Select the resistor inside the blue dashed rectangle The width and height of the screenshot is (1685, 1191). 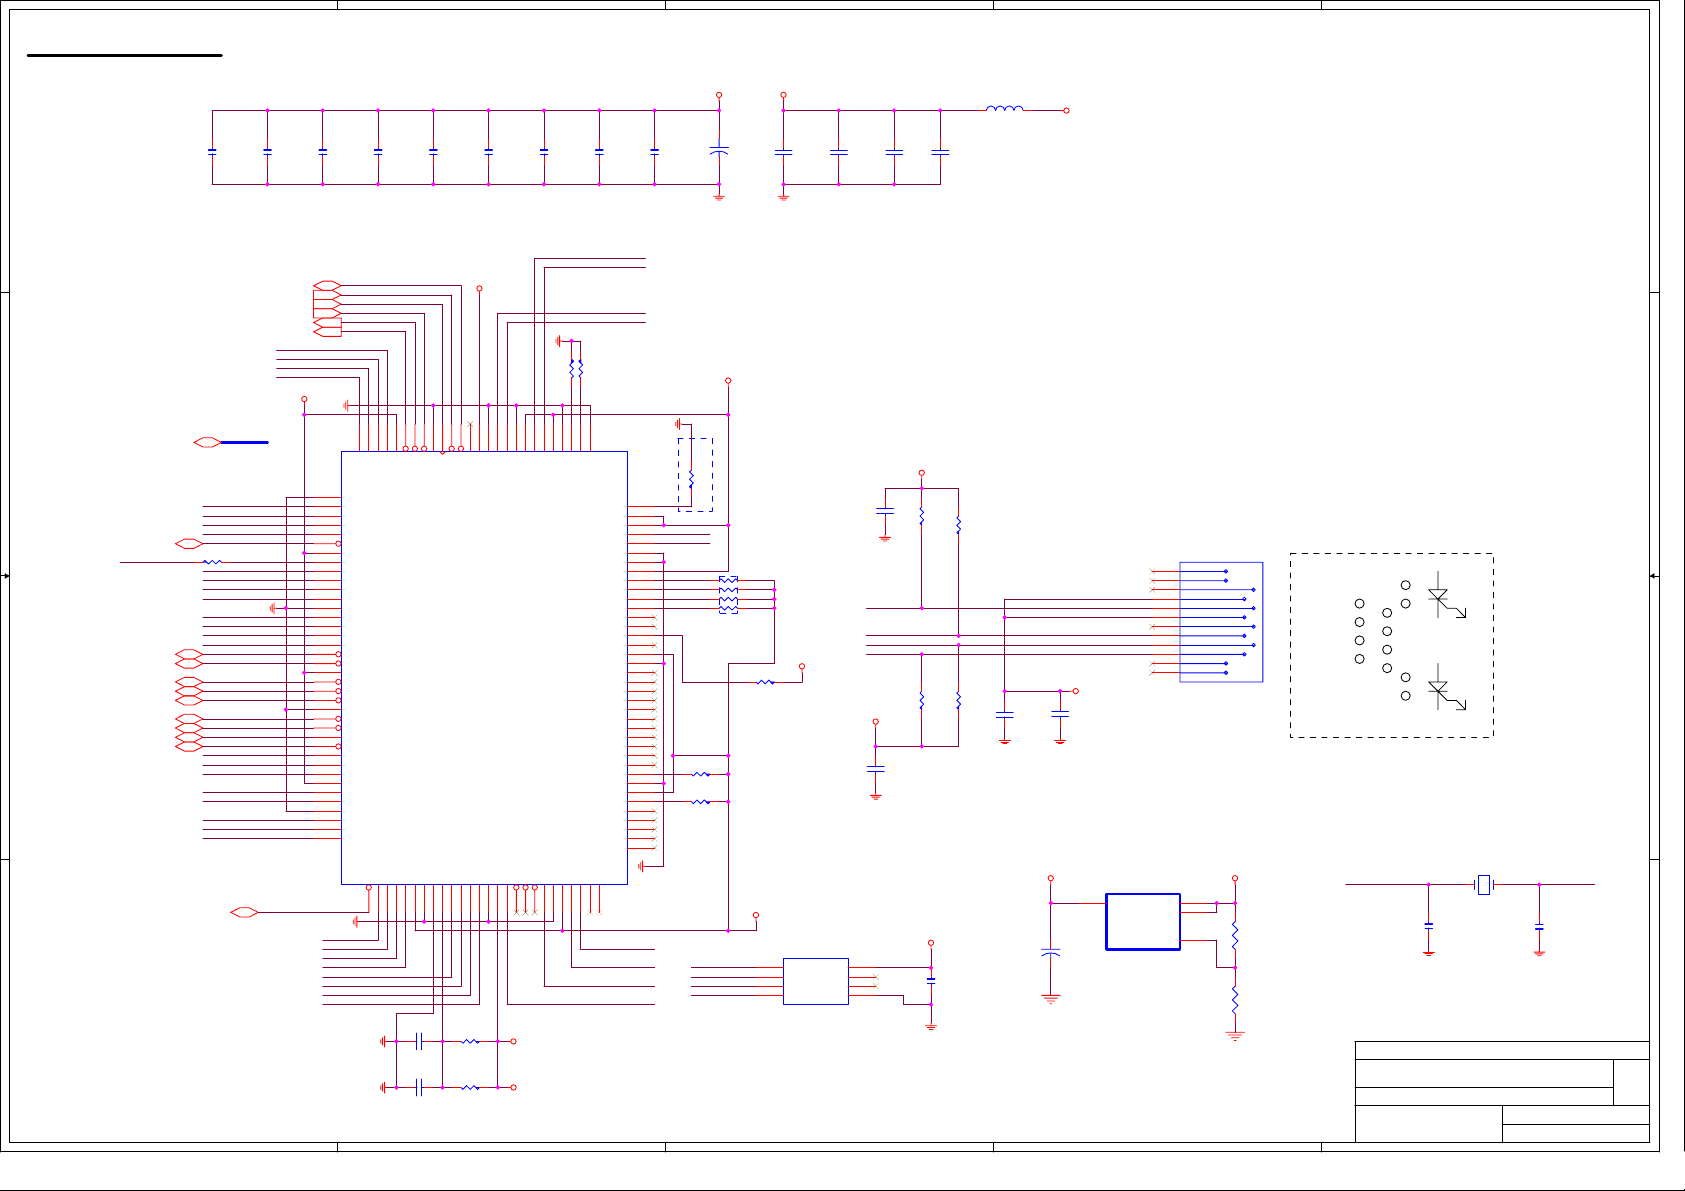pyautogui.click(x=691, y=478)
